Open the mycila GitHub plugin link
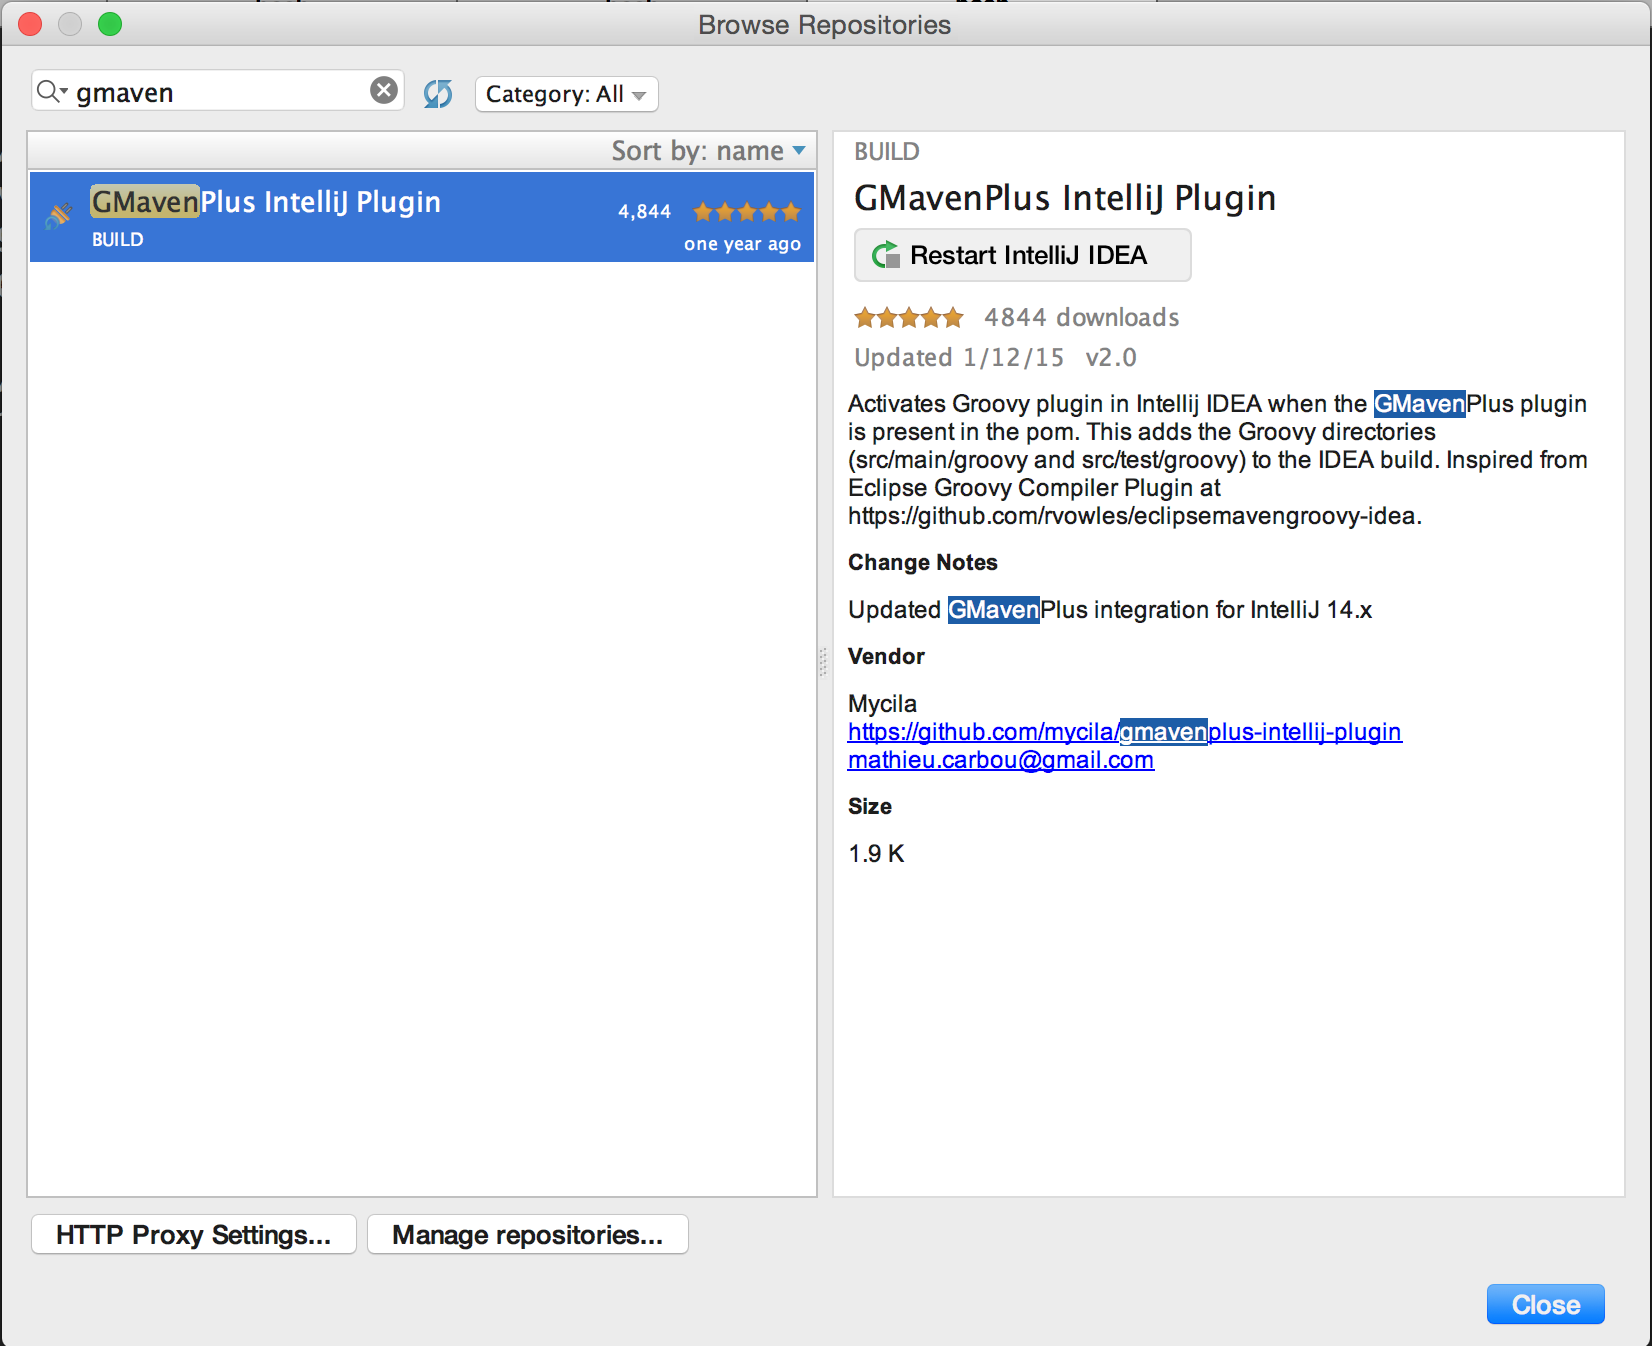Viewport: 1652px width, 1346px height. [1125, 732]
